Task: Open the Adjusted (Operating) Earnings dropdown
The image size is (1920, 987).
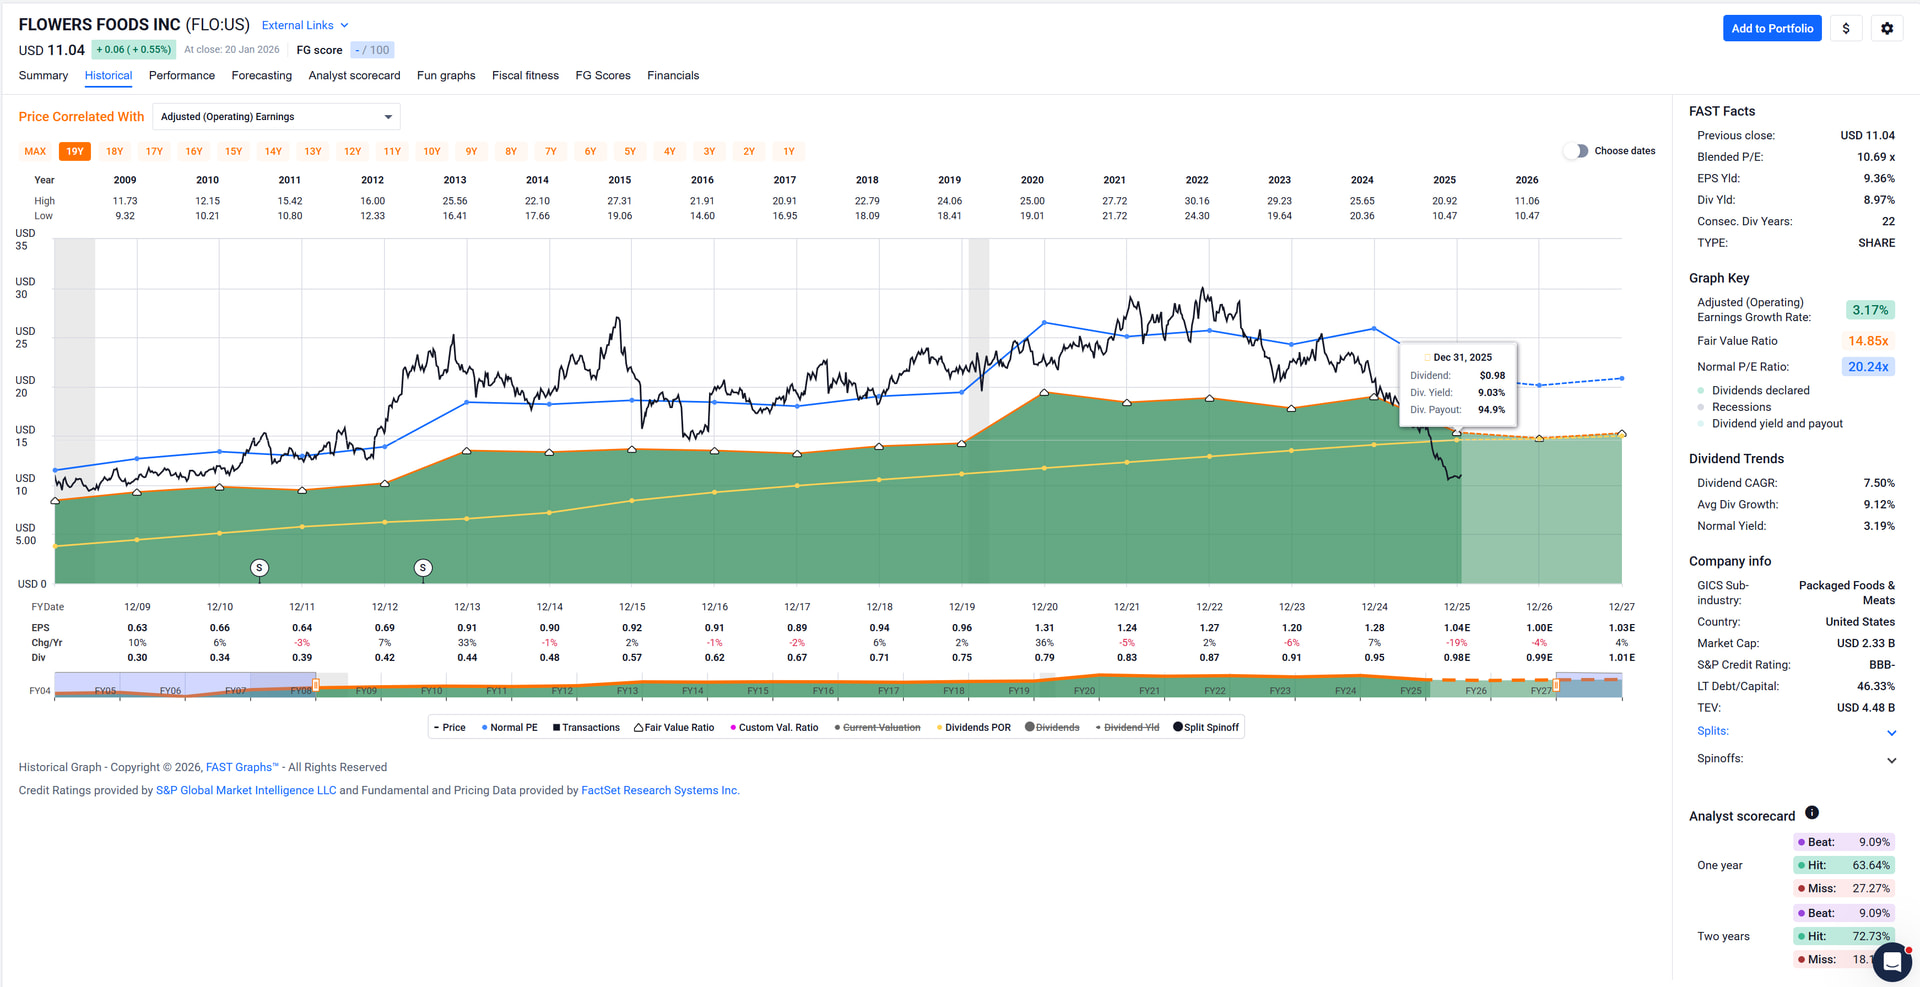Action: coord(276,117)
